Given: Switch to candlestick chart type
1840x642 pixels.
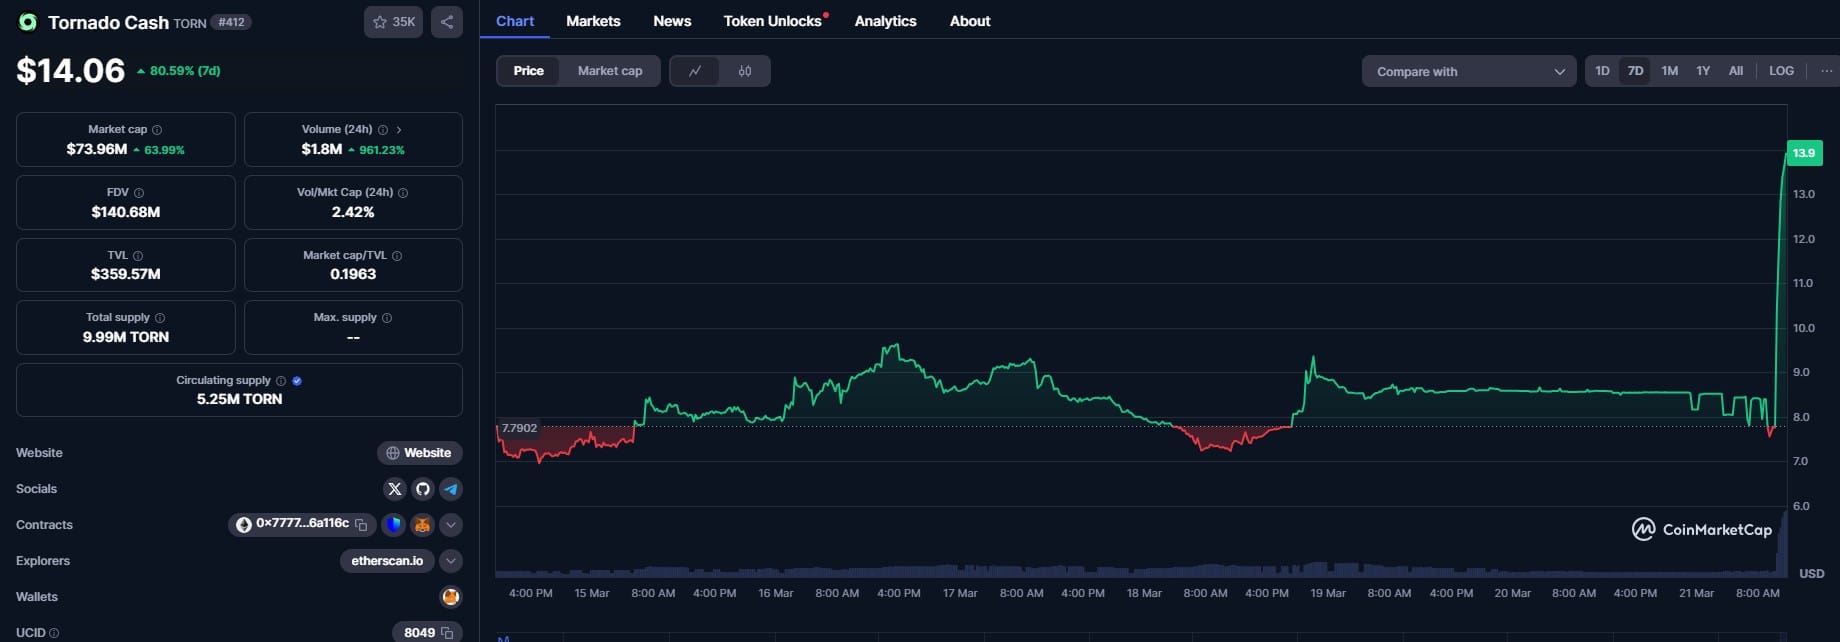Looking at the screenshot, I should [745, 71].
